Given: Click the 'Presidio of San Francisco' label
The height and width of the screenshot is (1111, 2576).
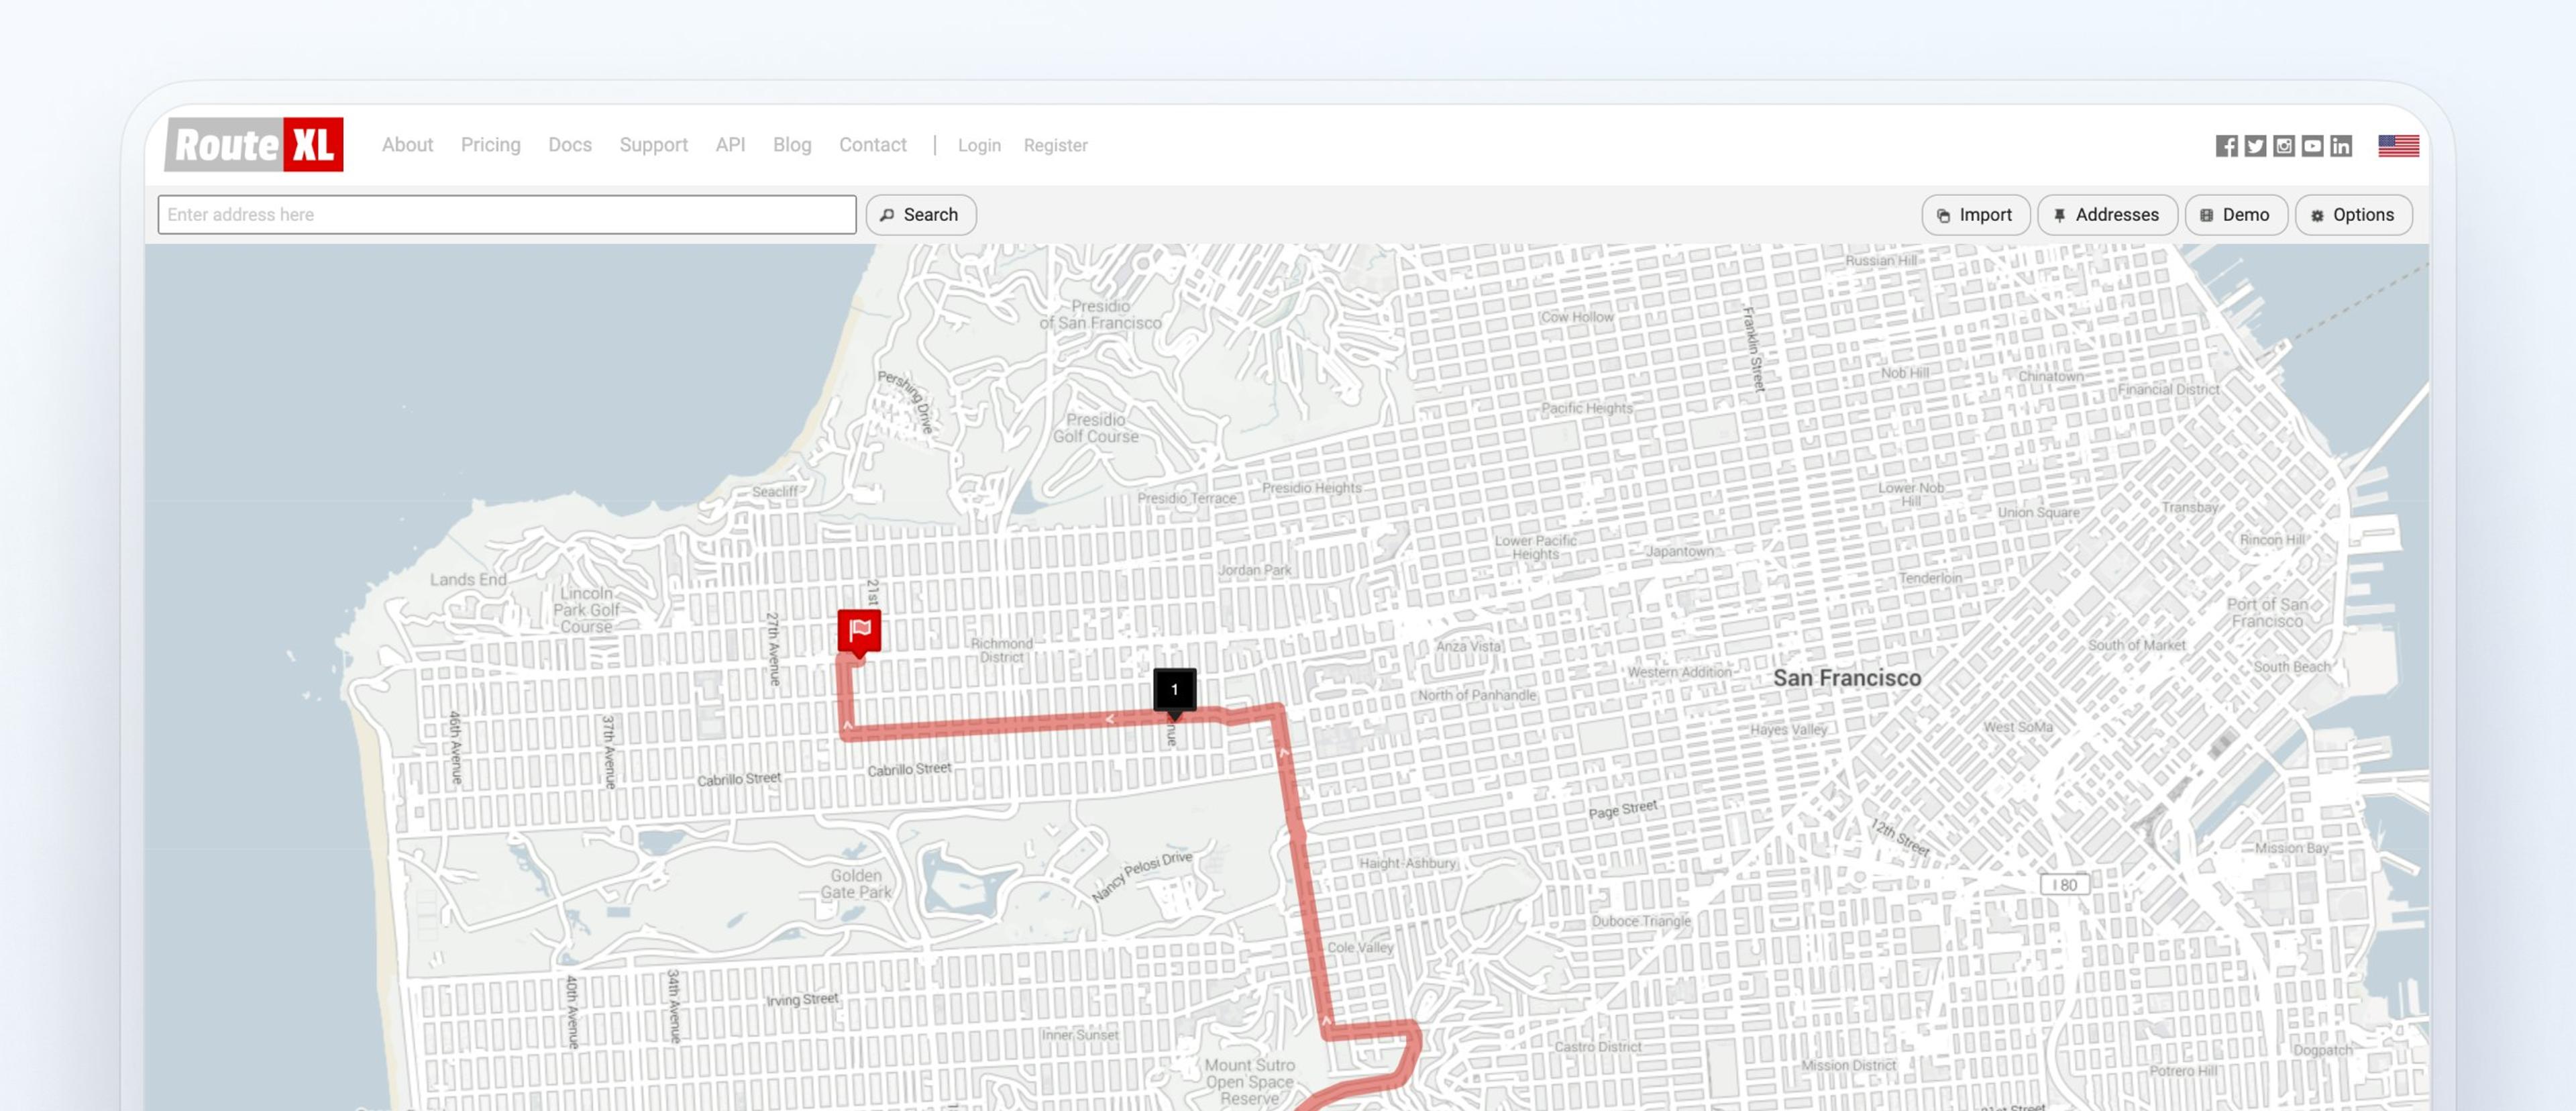Looking at the screenshot, I should [x=1100, y=315].
